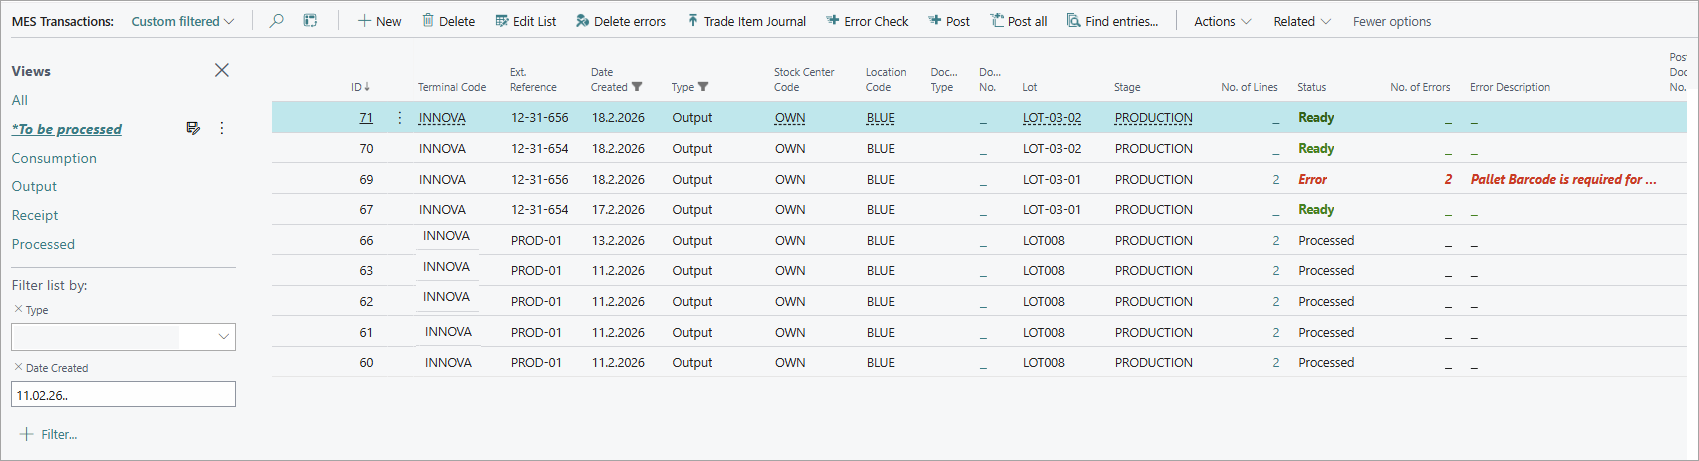Select the All view
The height and width of the screenshot is (461, 1699).
20,100
